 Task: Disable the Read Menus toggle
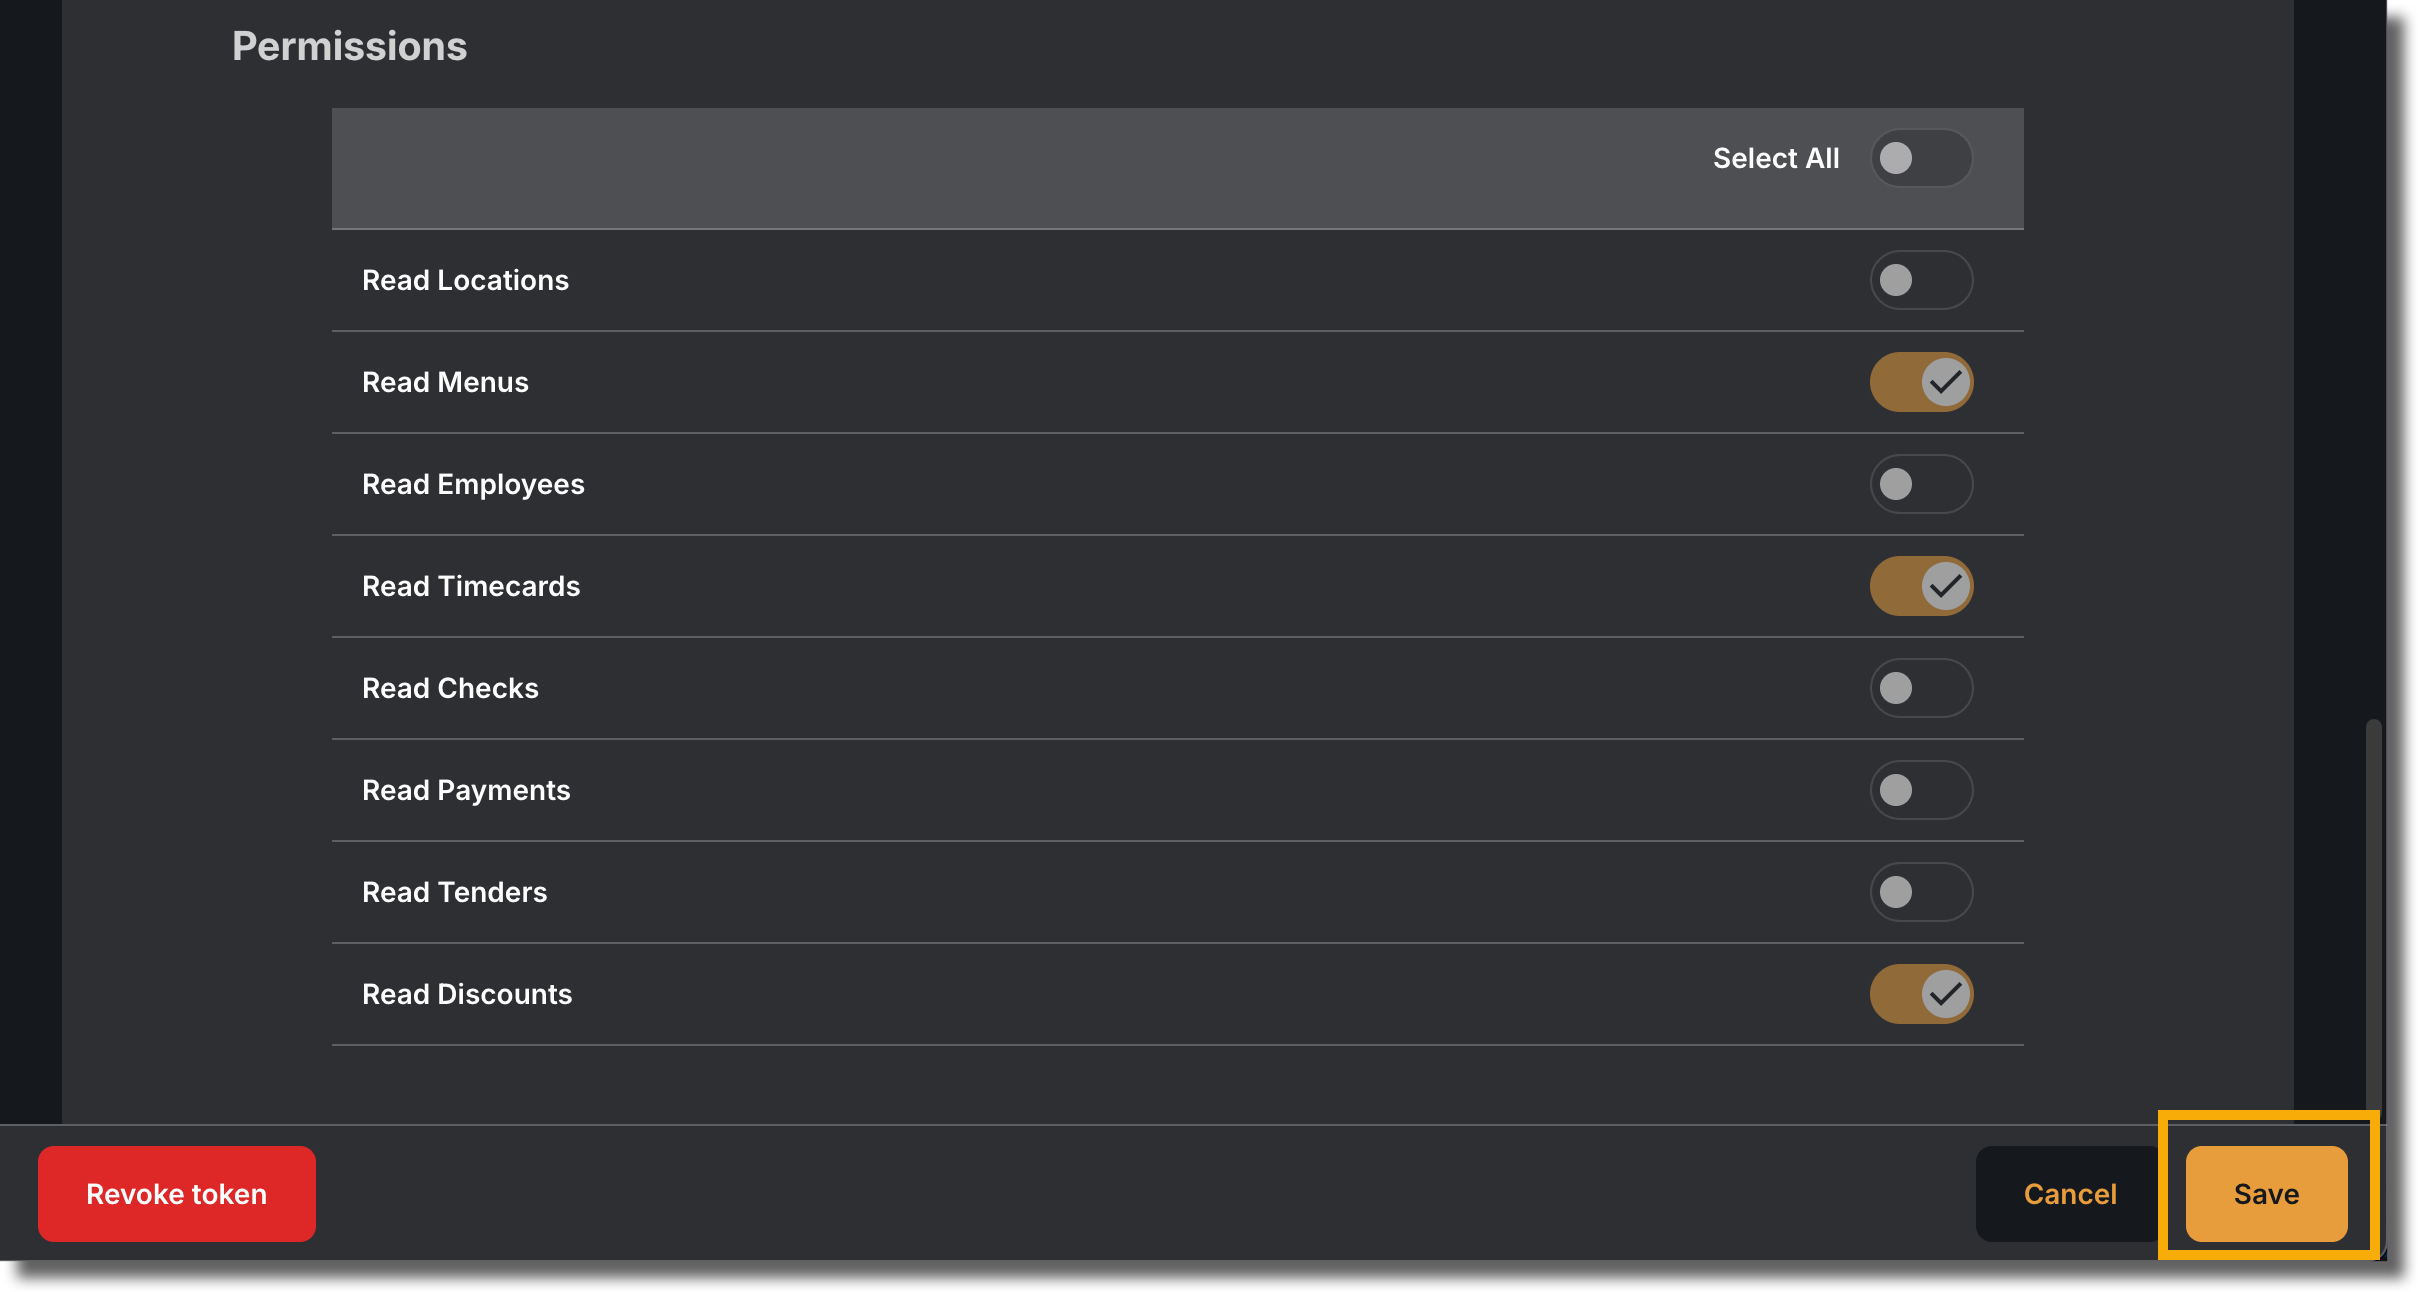(x=1921, y=382)
